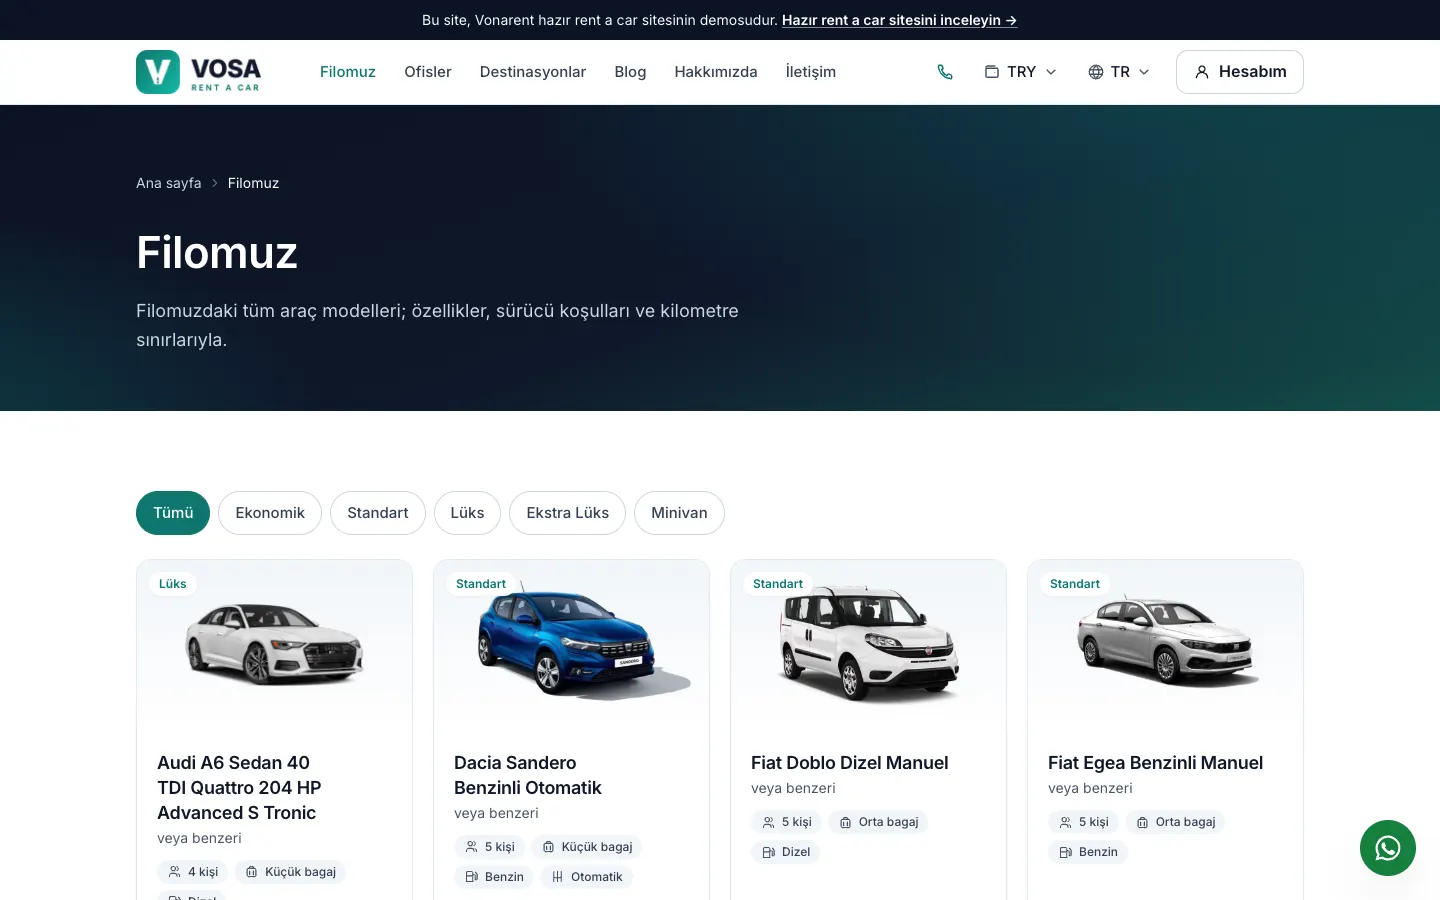Click the '4 kişi' tag on Audi card
Screen dimensions: 1440x900
click(x=193, y=872)
